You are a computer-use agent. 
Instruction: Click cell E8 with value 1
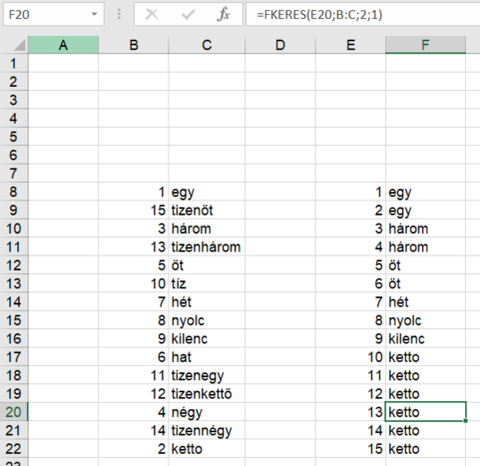350,192
